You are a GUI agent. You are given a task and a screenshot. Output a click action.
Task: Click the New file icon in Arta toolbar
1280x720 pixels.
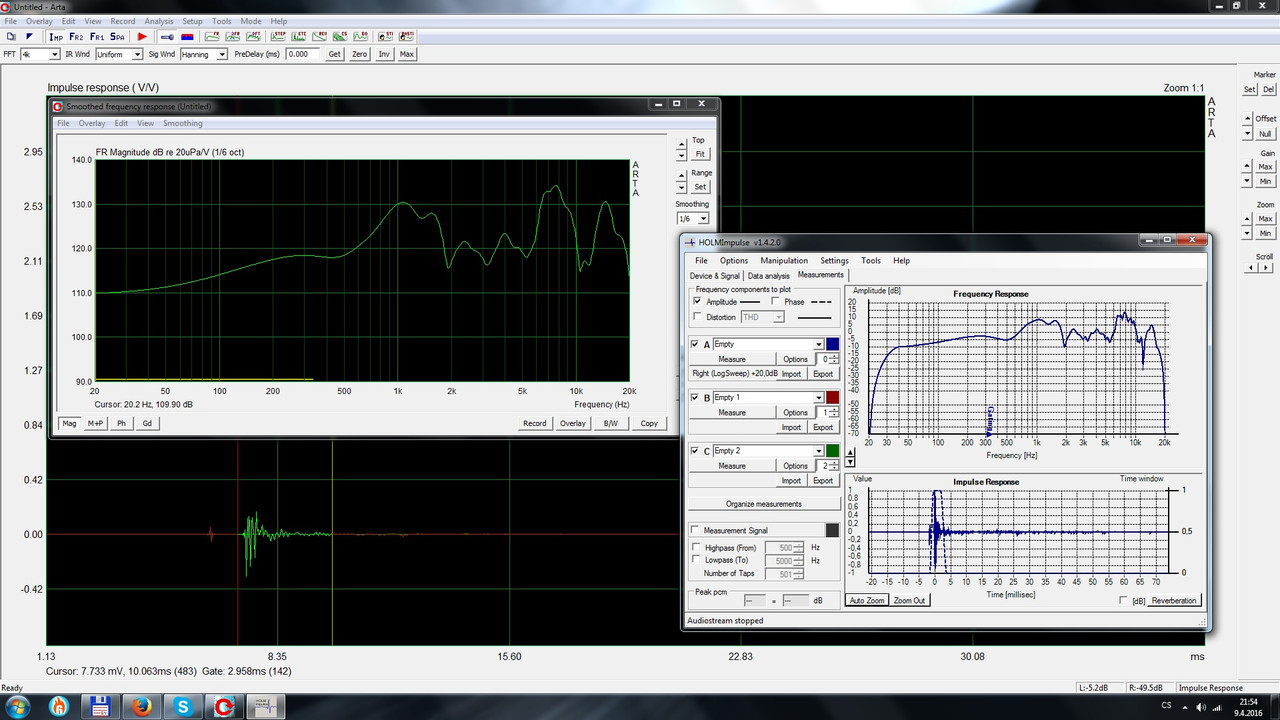(11, 37)
